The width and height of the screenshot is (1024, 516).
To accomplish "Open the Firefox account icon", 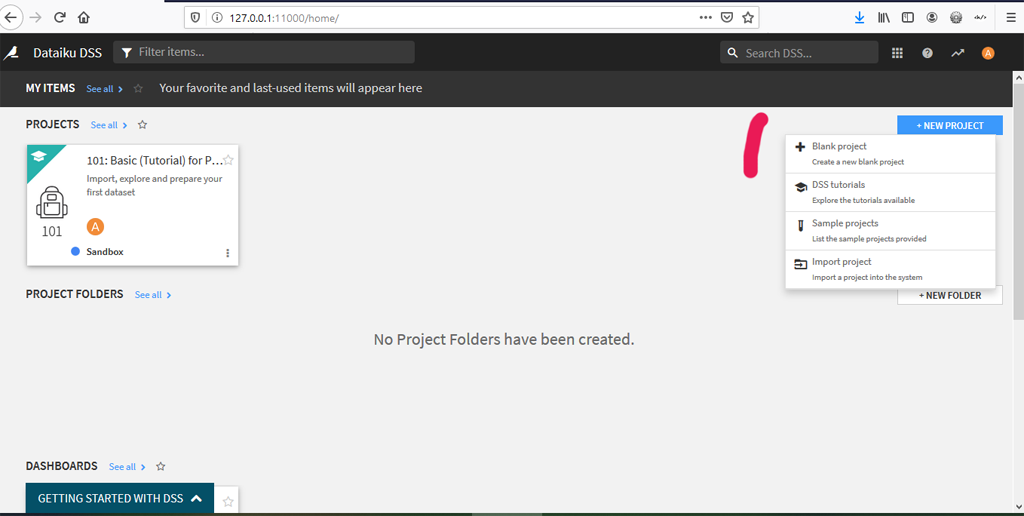I will click(x=932, y=18).
